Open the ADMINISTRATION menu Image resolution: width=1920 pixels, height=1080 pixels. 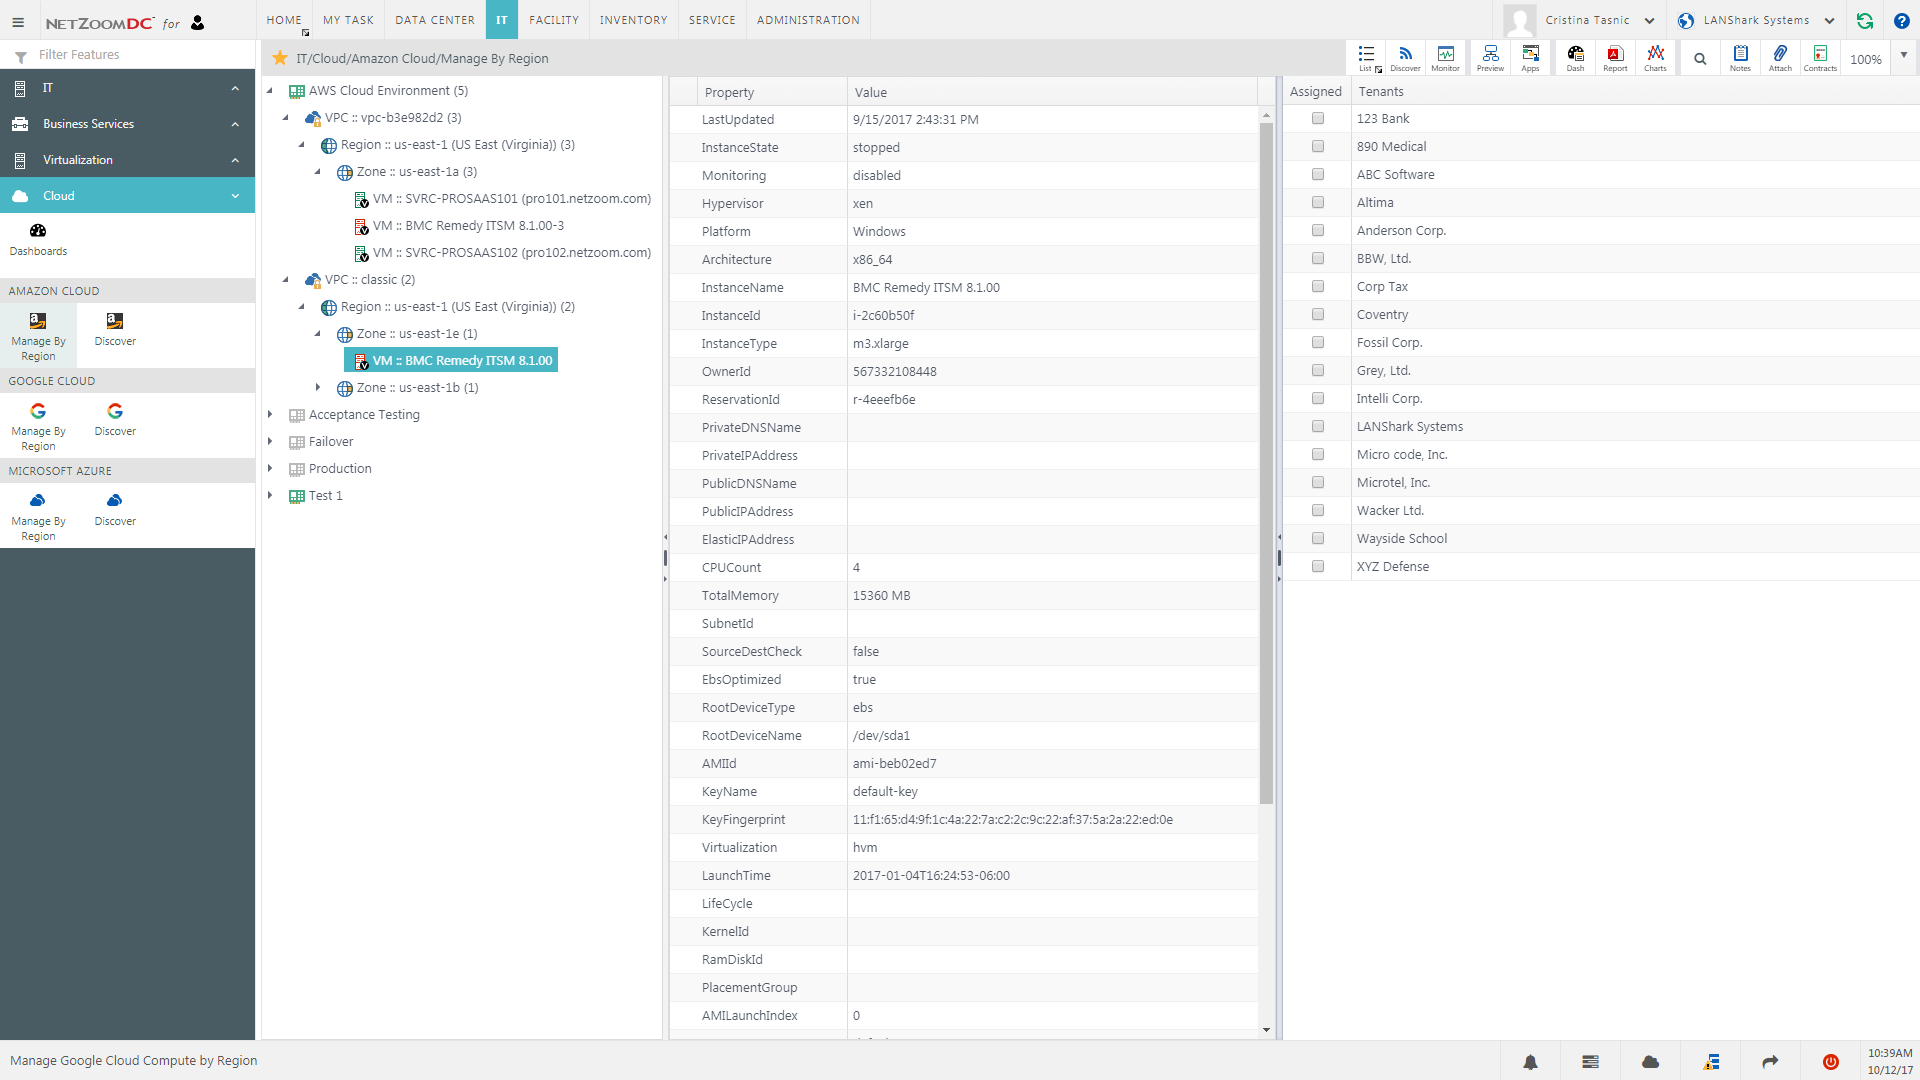808,20
